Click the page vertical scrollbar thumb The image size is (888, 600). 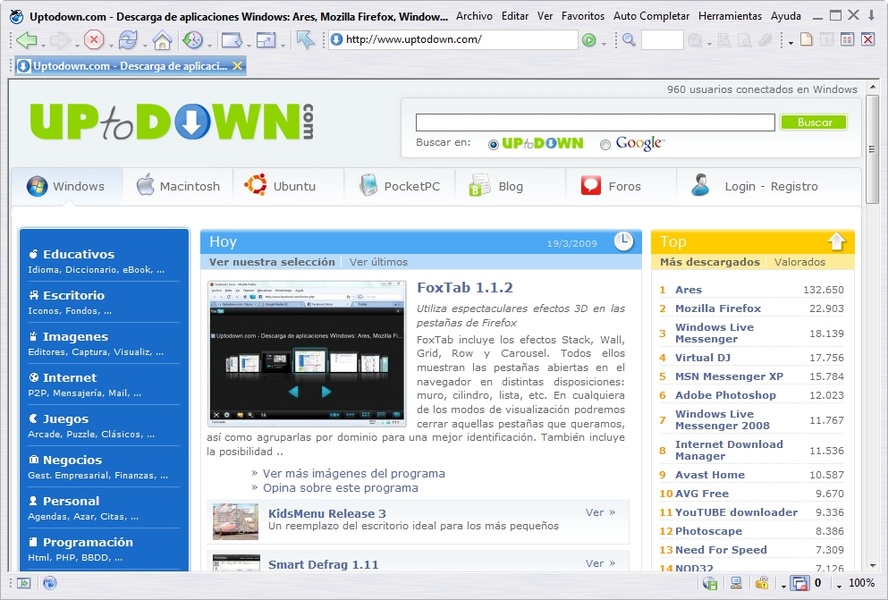(x=872, y=150)
